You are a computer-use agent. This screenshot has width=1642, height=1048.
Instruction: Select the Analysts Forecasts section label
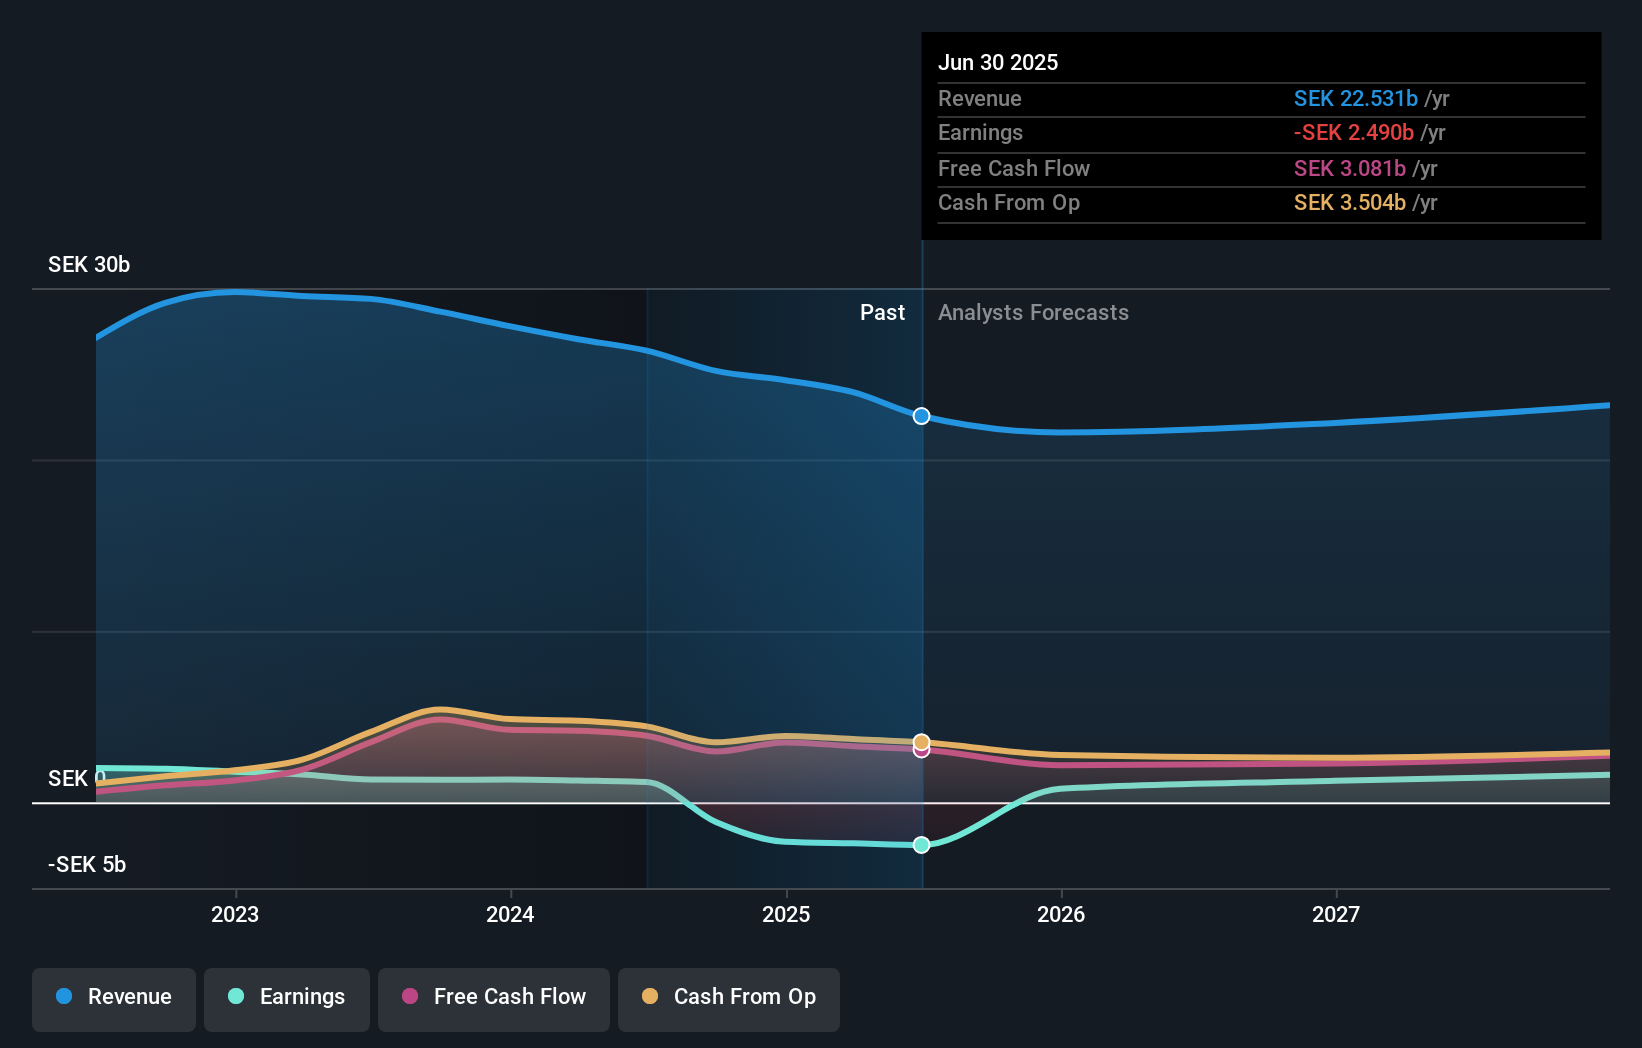[x=1033, y=312]
